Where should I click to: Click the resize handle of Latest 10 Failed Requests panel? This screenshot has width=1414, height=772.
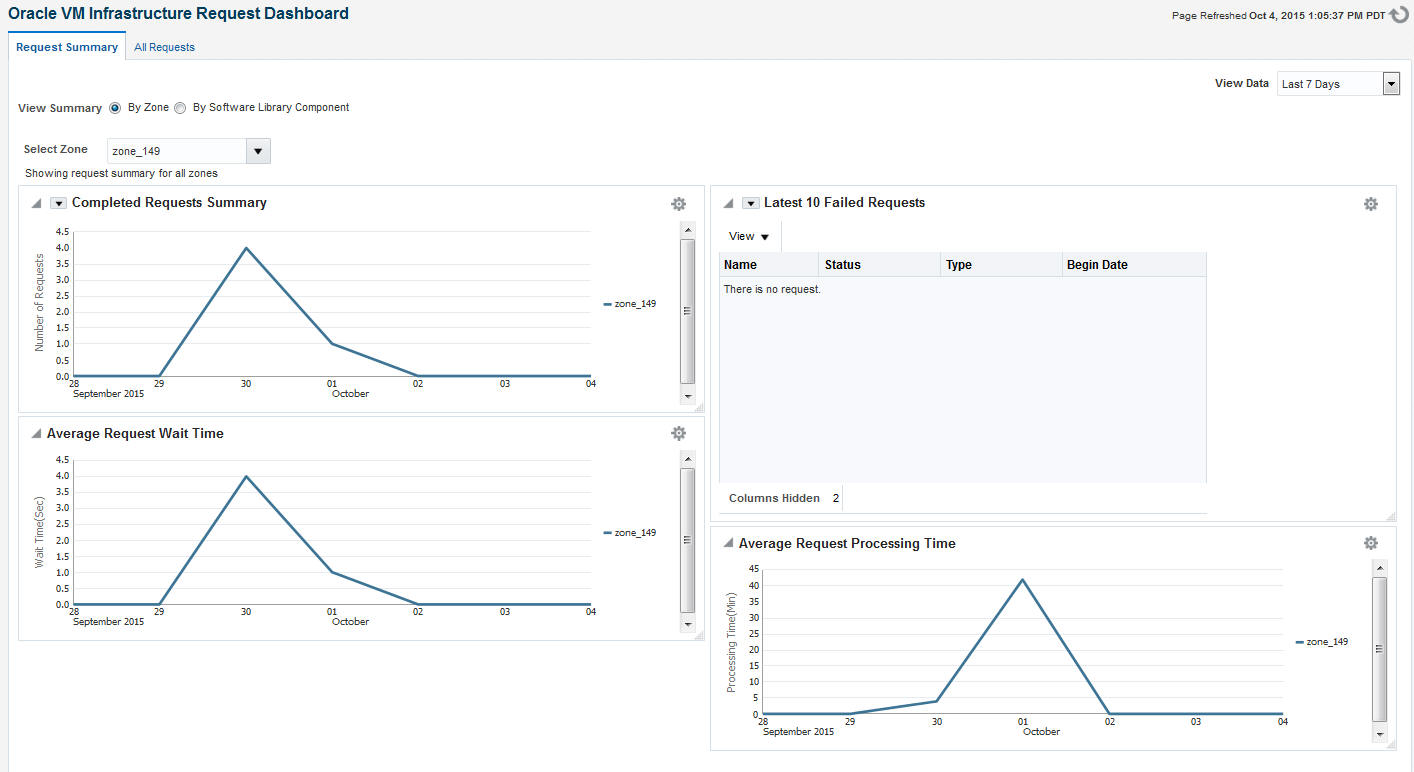[x=1391, y=516]
